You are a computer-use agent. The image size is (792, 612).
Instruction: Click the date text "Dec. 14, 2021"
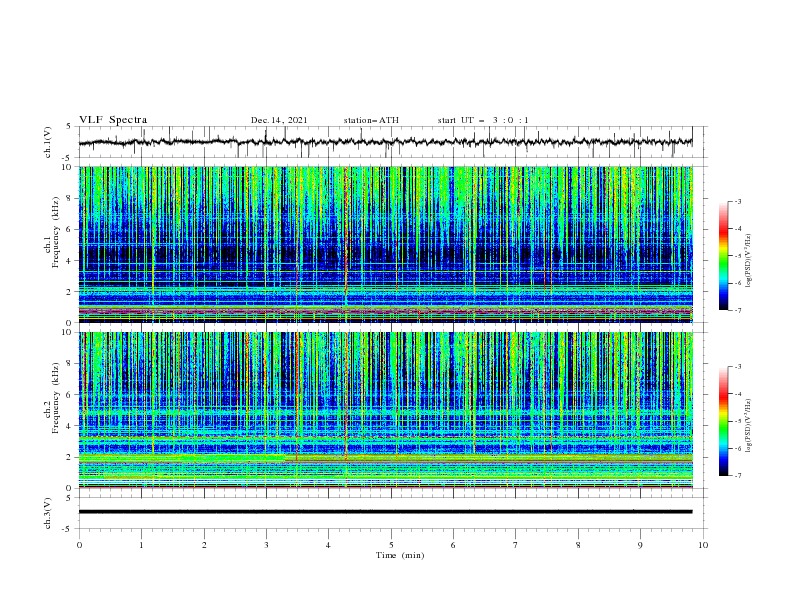pos(279,120)
